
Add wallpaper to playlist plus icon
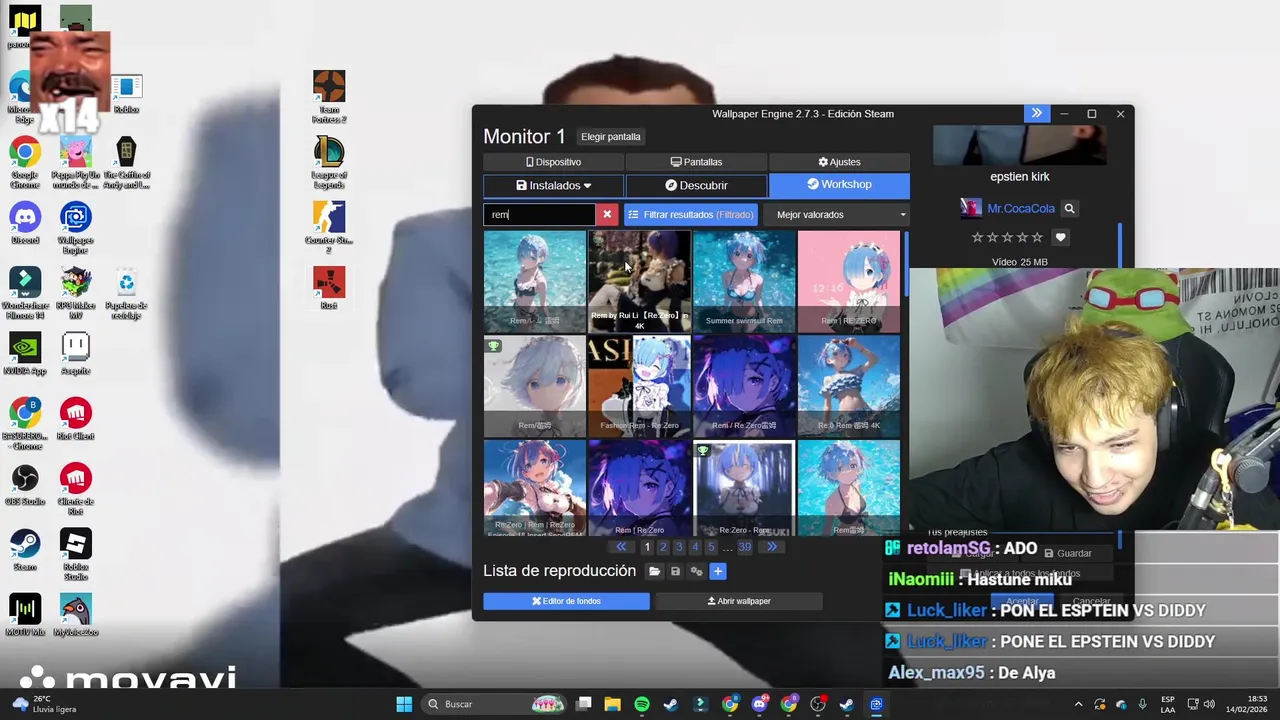tap(717, 571)
